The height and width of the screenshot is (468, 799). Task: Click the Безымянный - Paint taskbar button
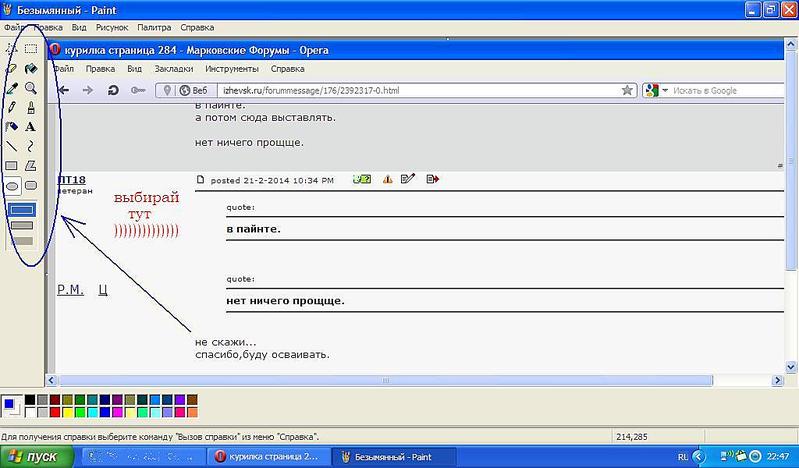coord(393,457)
